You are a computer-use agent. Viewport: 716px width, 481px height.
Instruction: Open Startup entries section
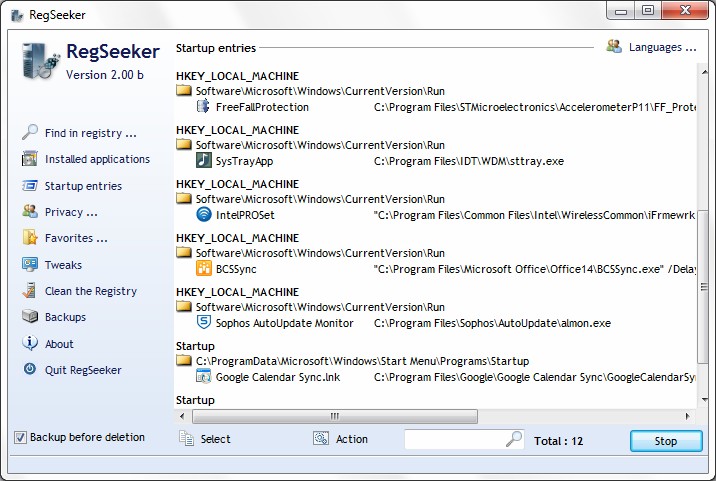[x=83, y=186]
